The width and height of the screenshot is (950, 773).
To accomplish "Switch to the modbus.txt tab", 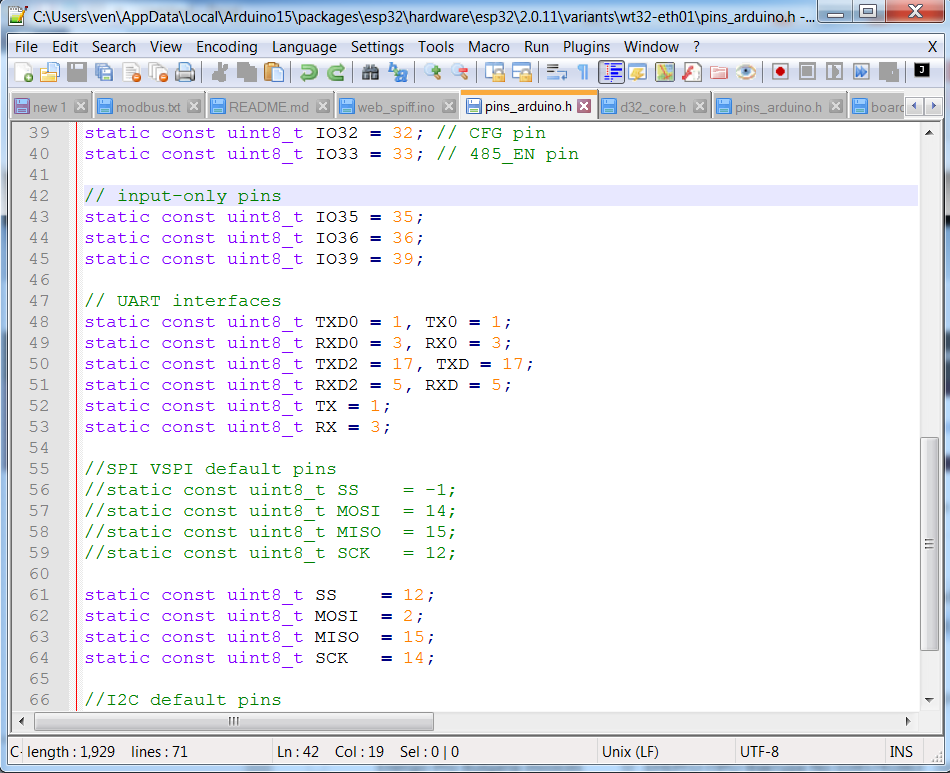I will coord(147,107).
